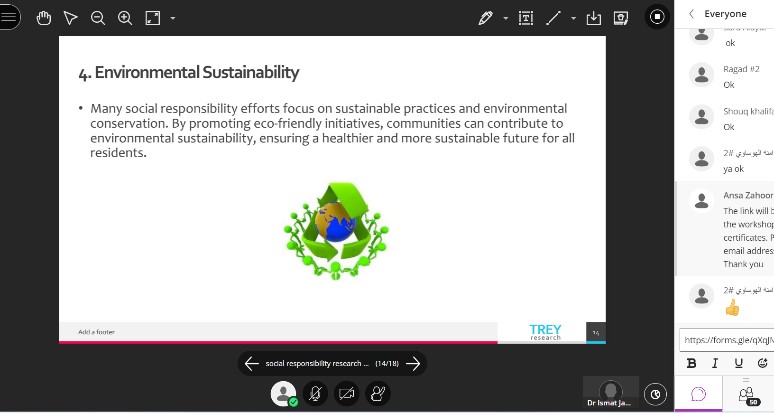Zoom out of the slide

point(98,18)
